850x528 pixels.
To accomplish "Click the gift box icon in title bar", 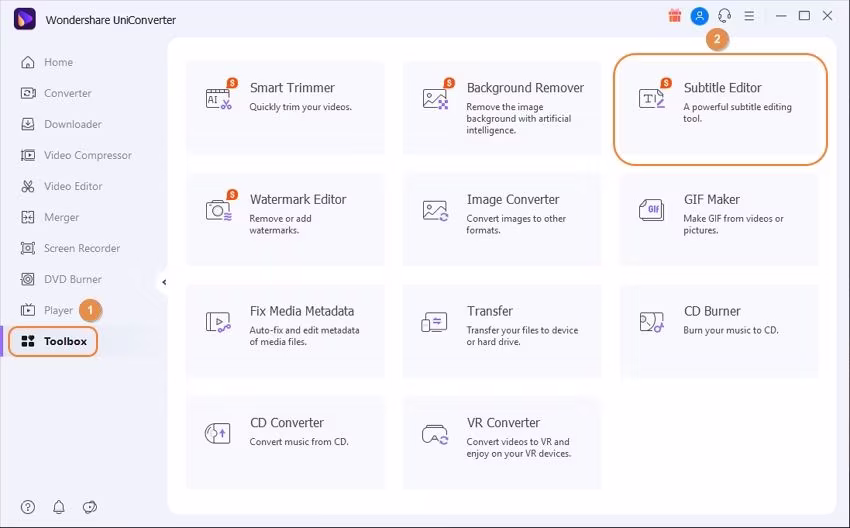I will coord(675,16).
